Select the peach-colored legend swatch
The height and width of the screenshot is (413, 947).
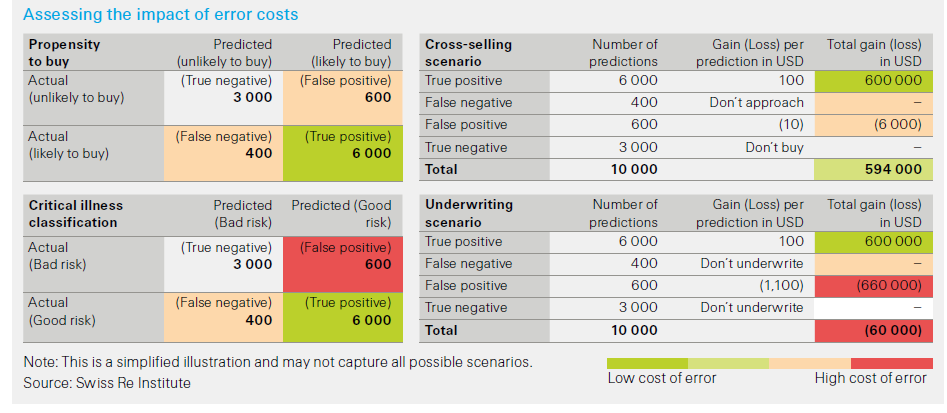click(810, 363)
